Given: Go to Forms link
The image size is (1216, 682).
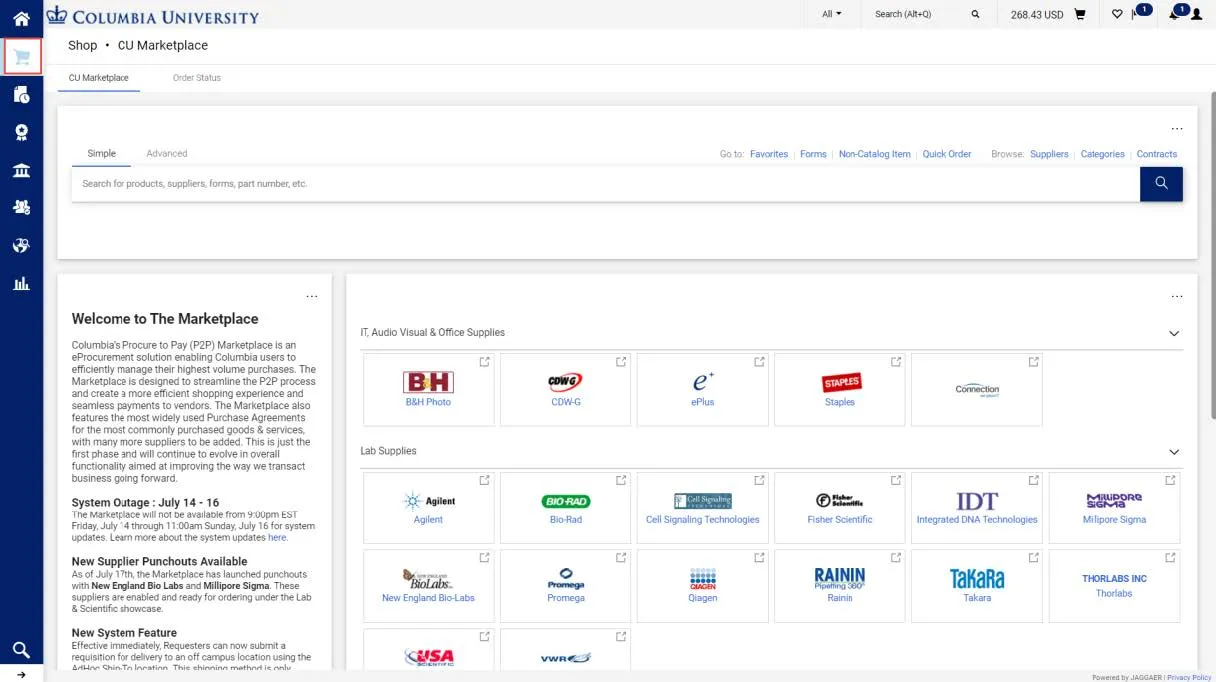Looking at the screenshot, I should (x=813, y=154).
